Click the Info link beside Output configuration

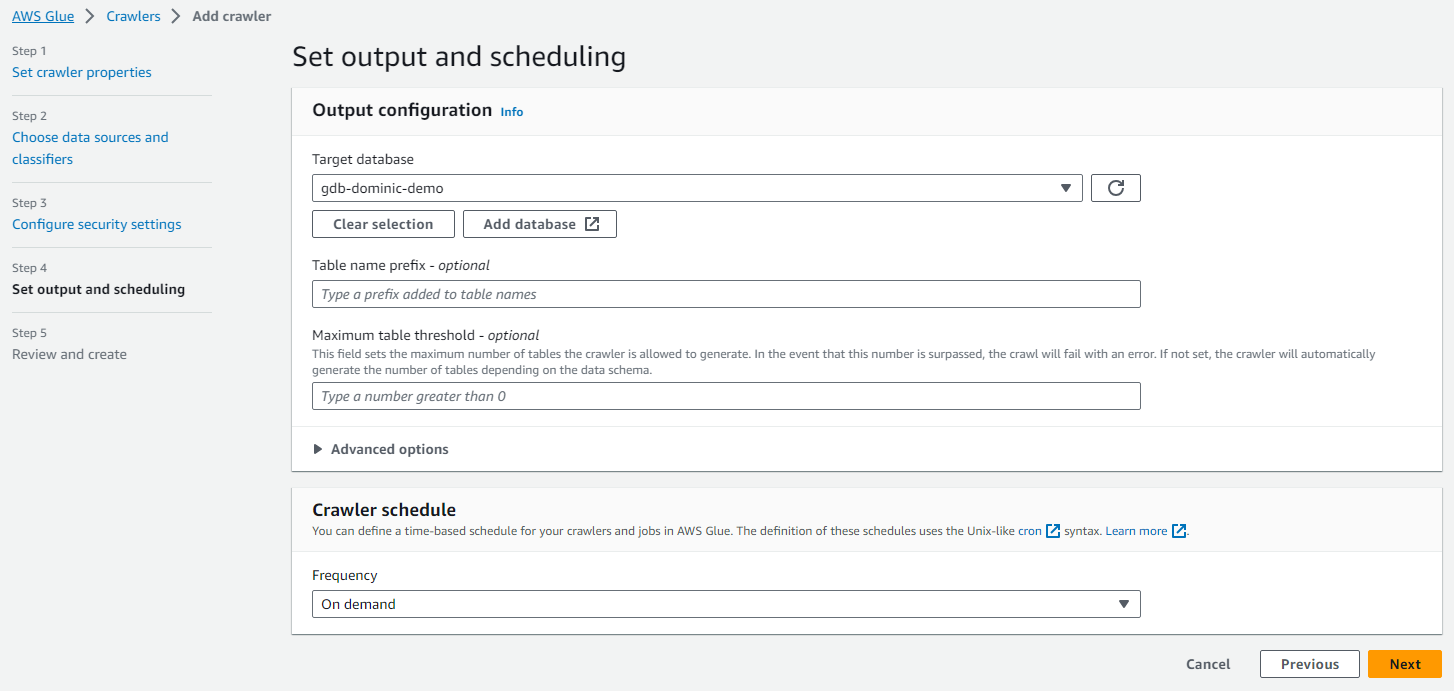512,112
